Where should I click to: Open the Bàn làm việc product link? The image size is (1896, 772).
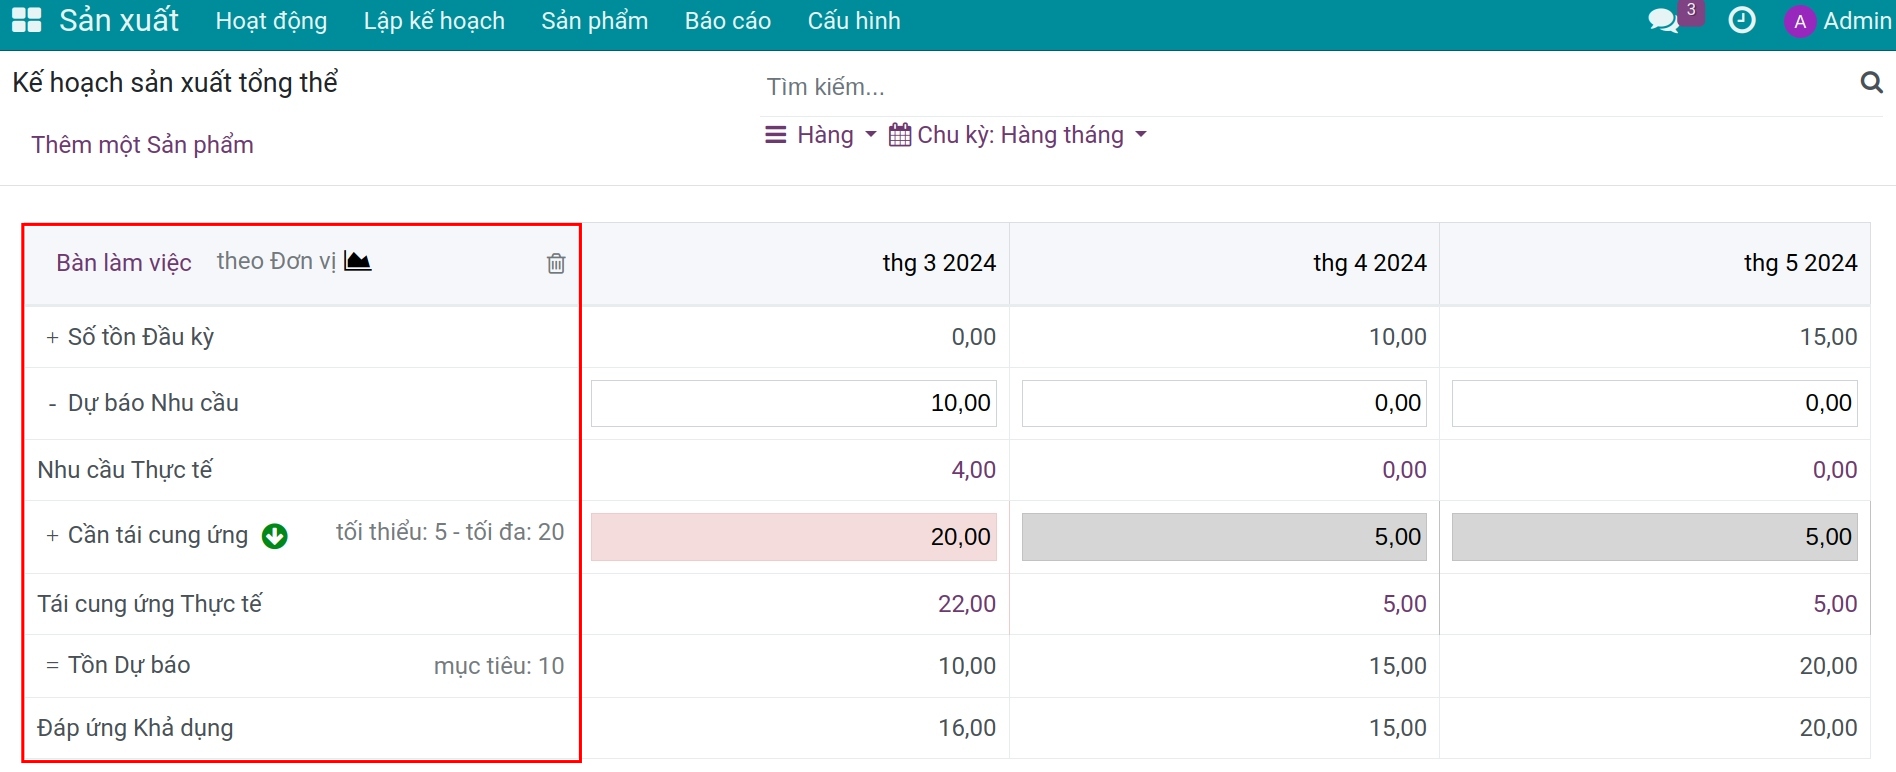point(124,263)
